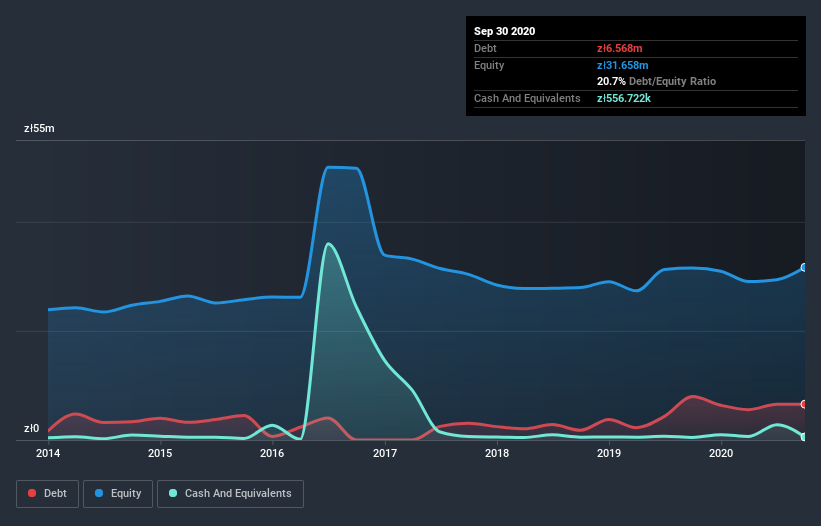Select the Debt data point at Sep 2020
The width and height of the screenshot is (821, 526).
tap(804, 404)
